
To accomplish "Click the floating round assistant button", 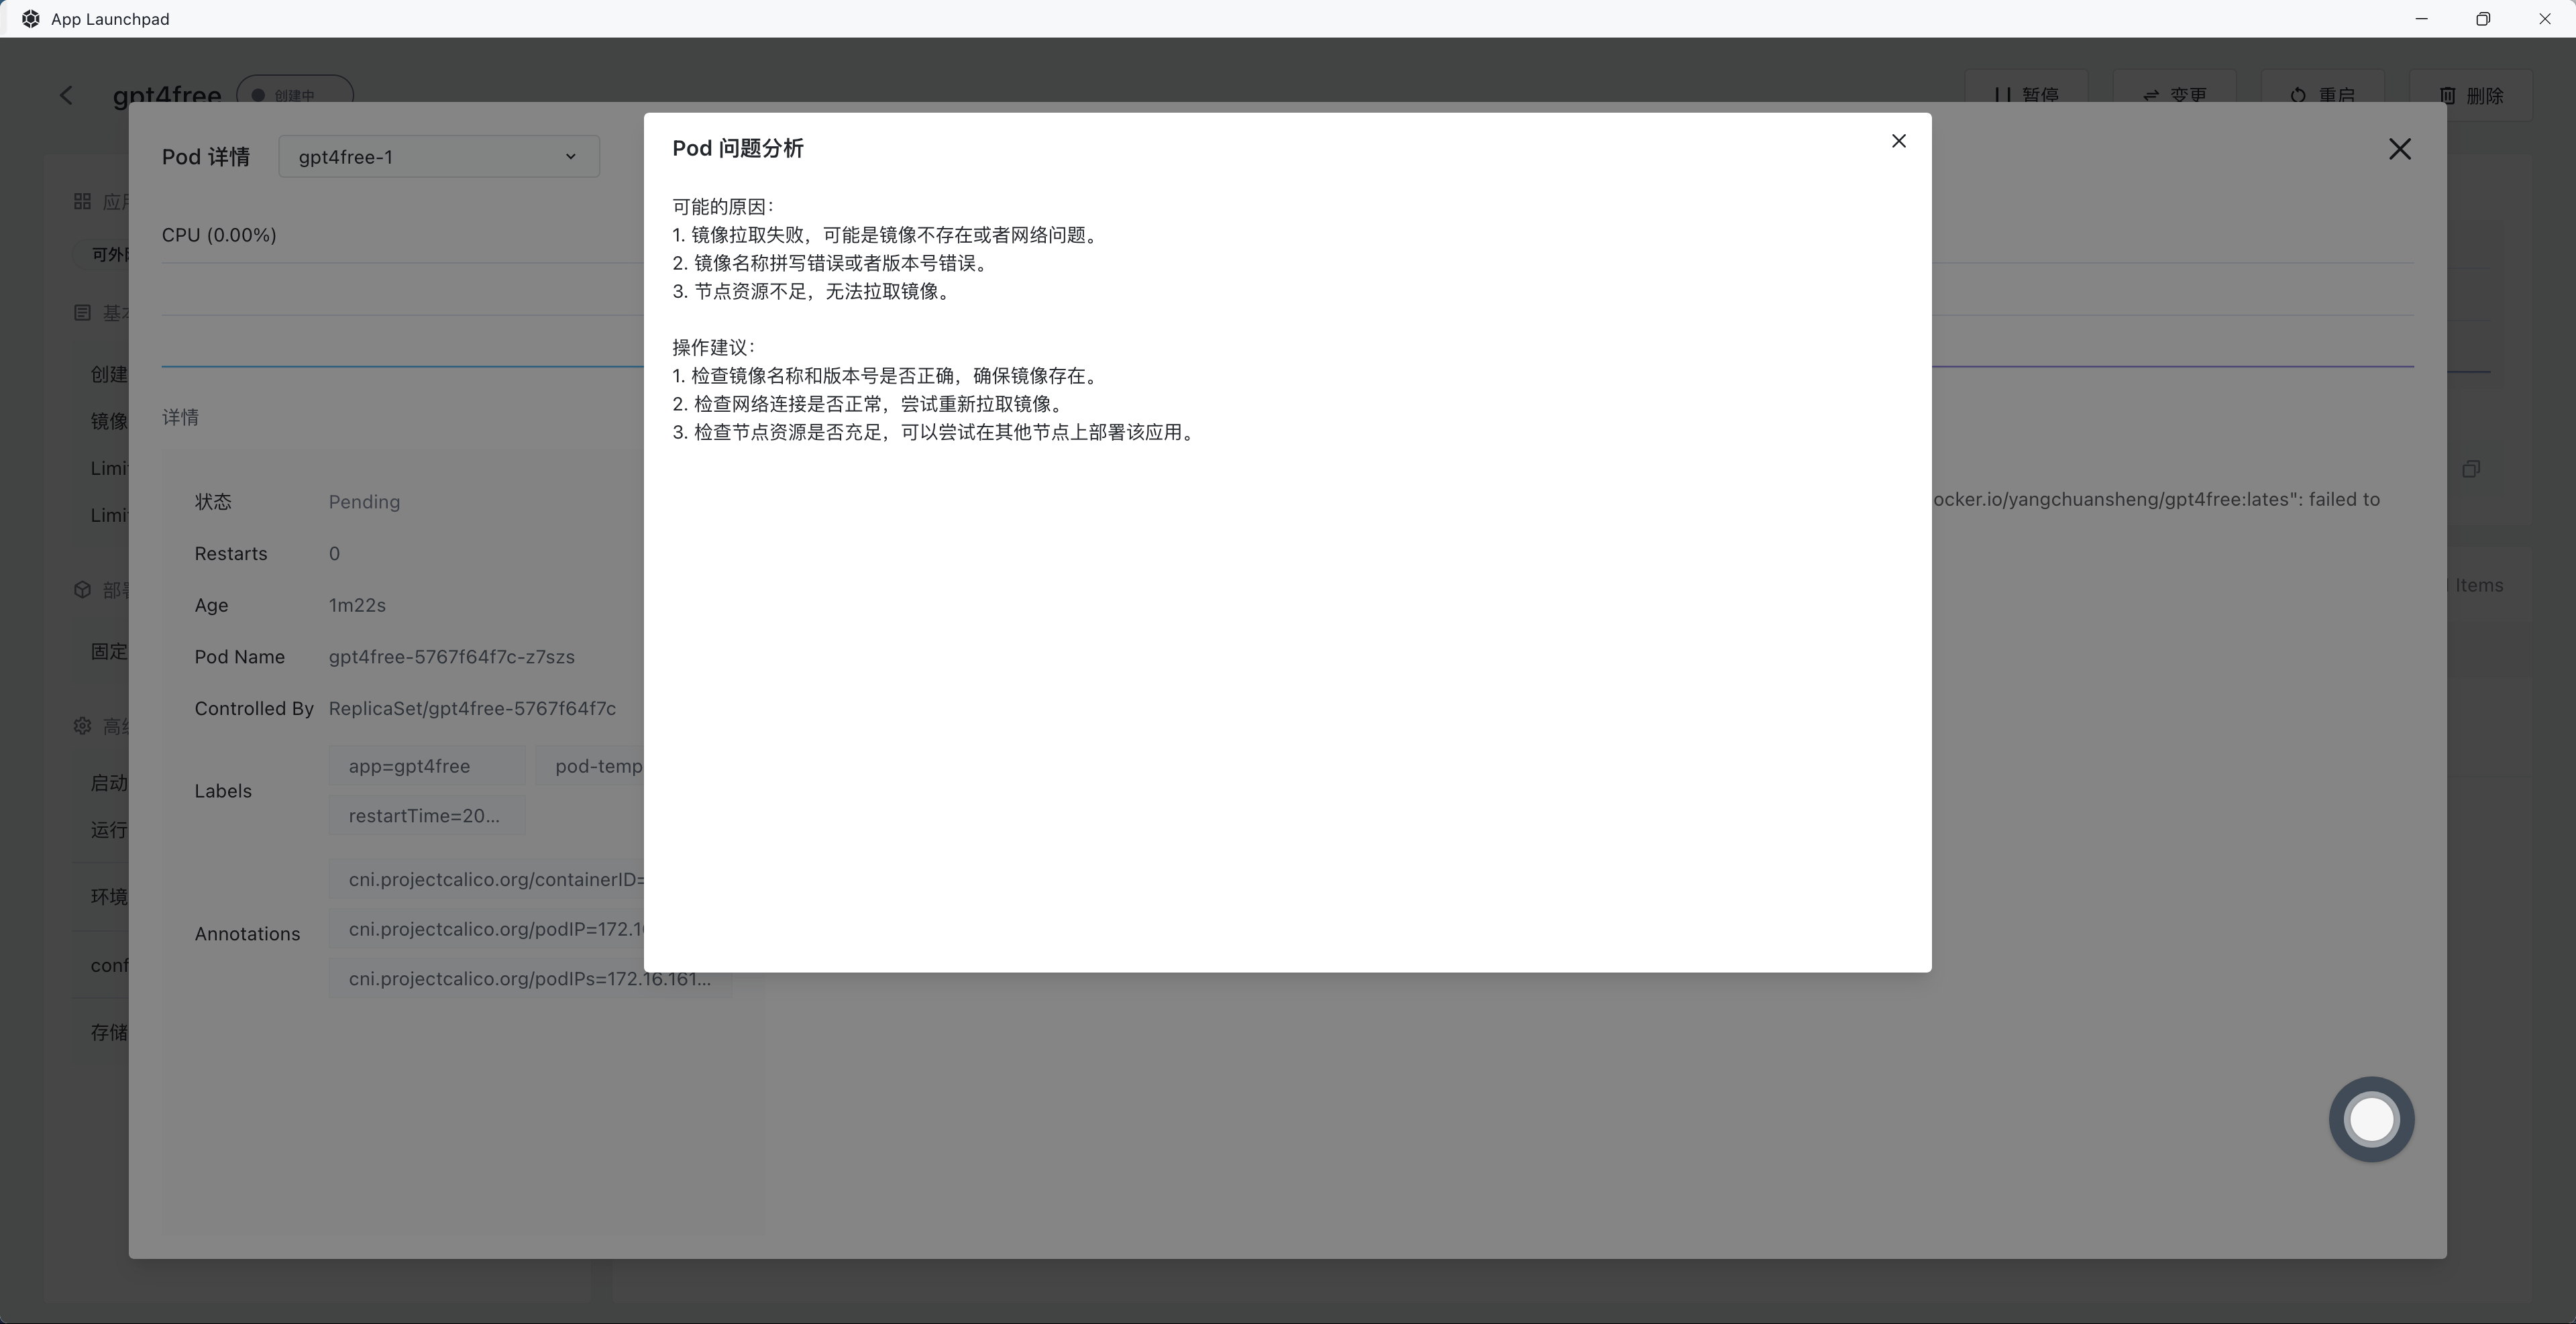I will coord(2371,1119).
